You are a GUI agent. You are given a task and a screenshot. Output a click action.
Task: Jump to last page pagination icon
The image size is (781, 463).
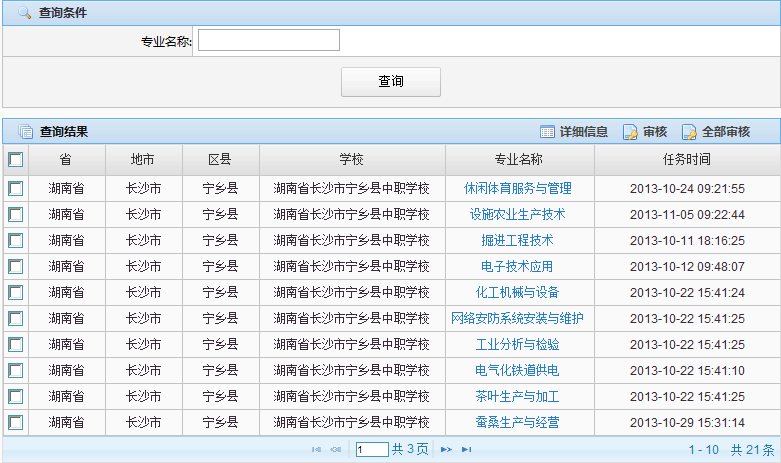point(466,450)
